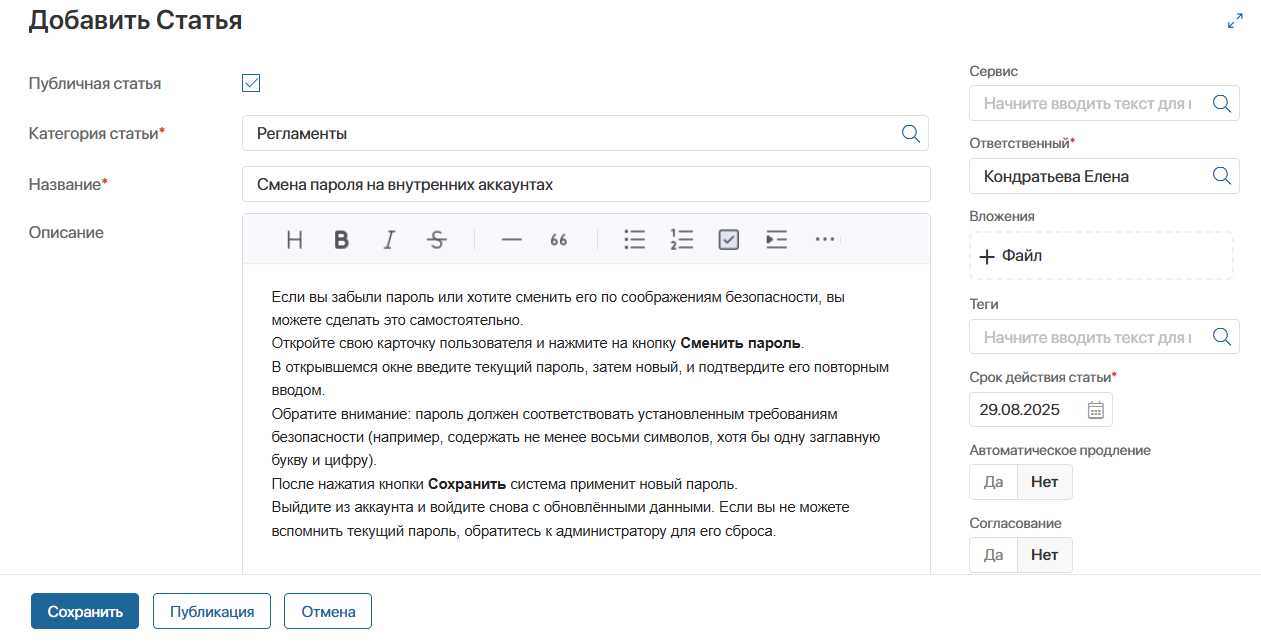The width and height of the screenshot is (1261, 642).
Task: Toggle bold formatting in the editor
Action: click(342, 239)
